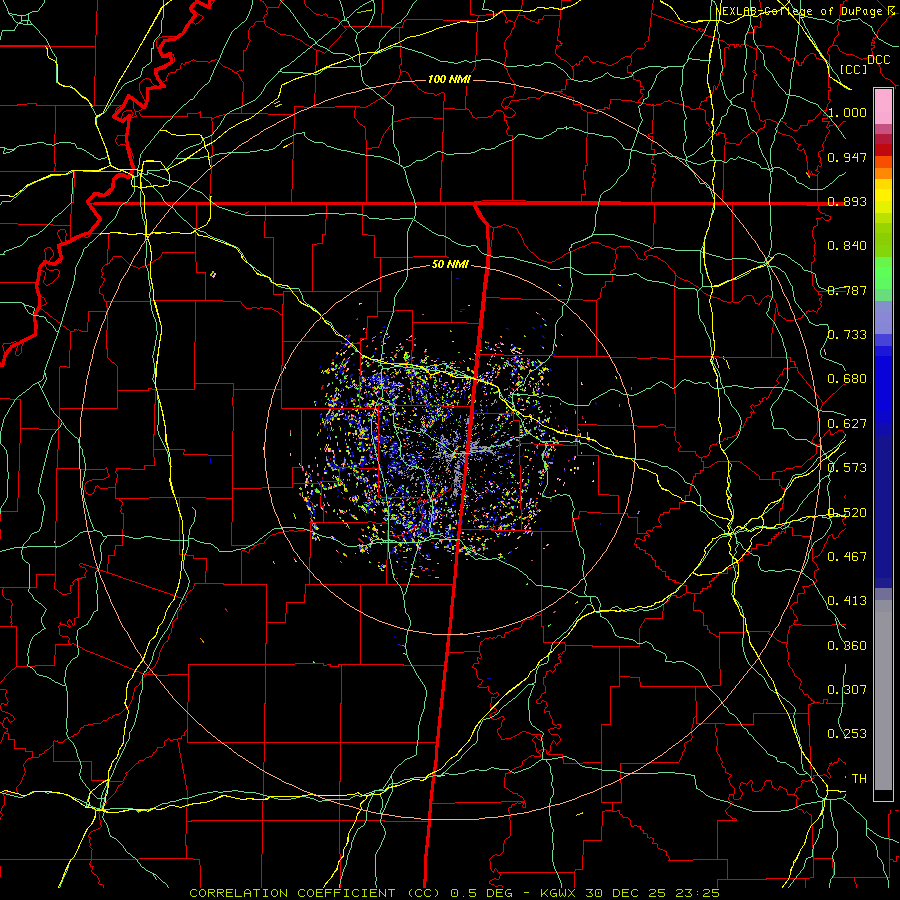Pick the pink band of the color scale
This screenshot has height=900, width=900.
coord(883,107)
